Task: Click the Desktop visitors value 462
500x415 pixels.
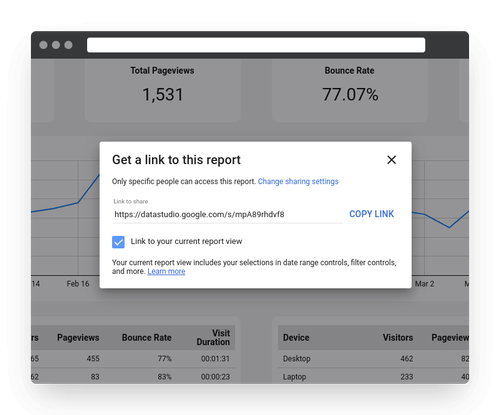Action: pyautogui.click(x=407, y=359)
